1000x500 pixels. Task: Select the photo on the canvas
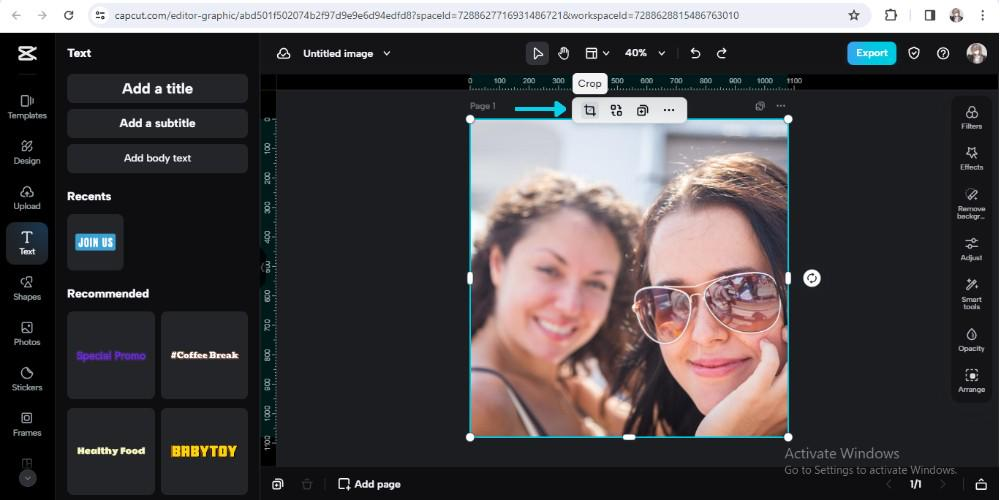(x=629, y=278)
